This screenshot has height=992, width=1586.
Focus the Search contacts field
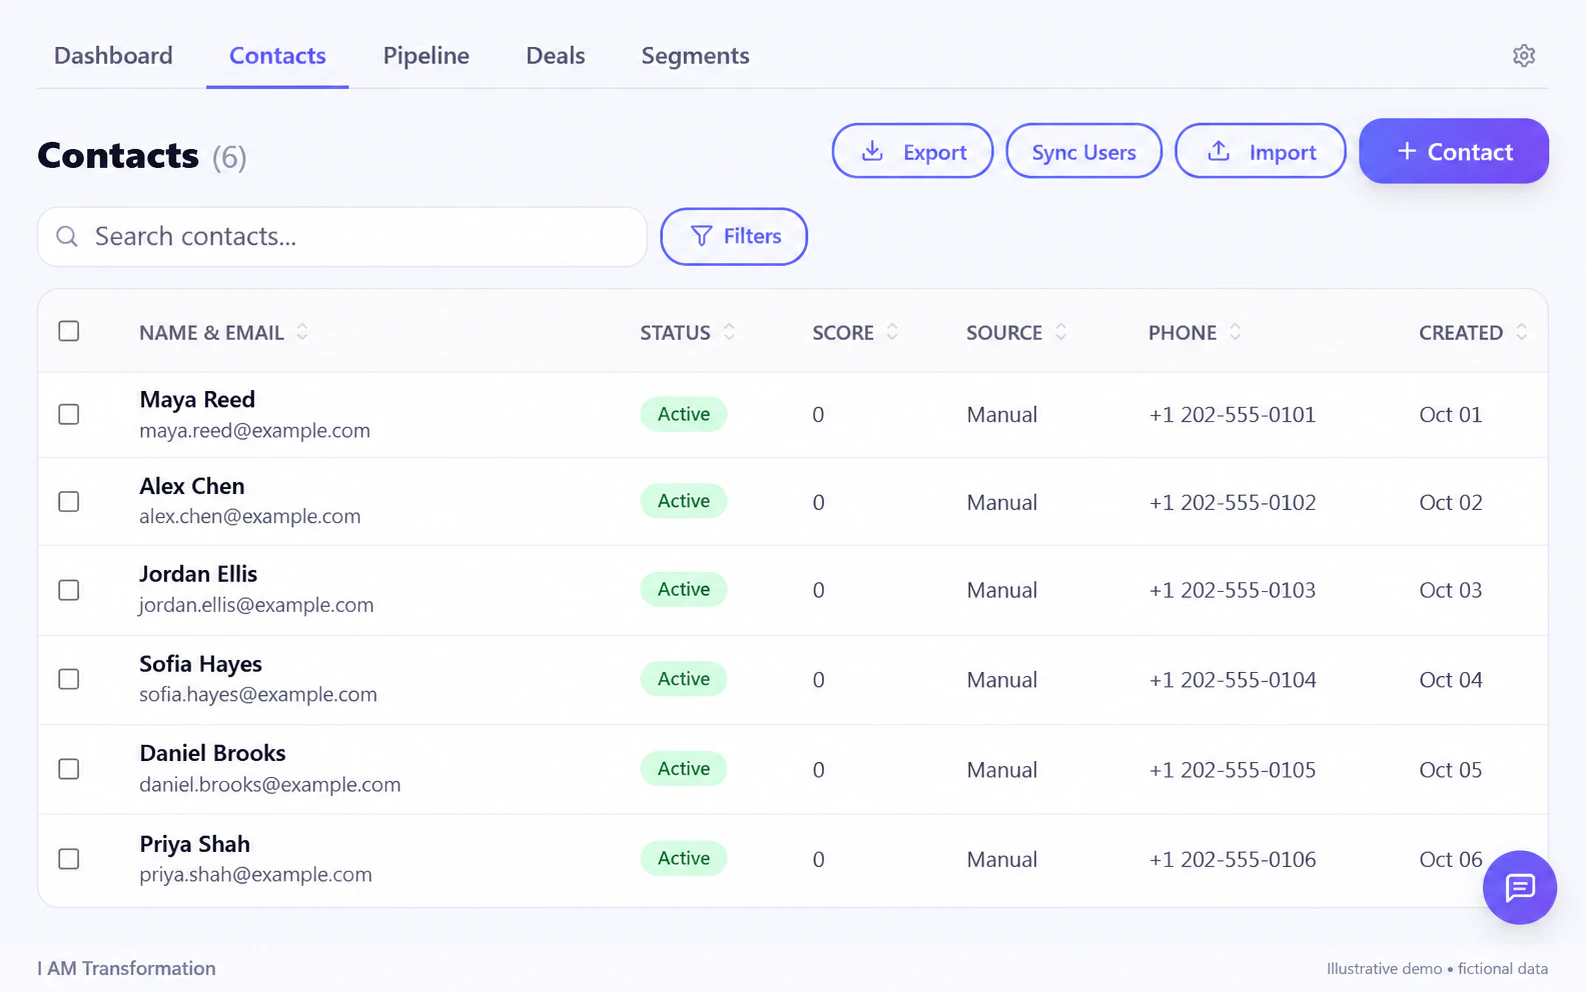click(342, 237)
